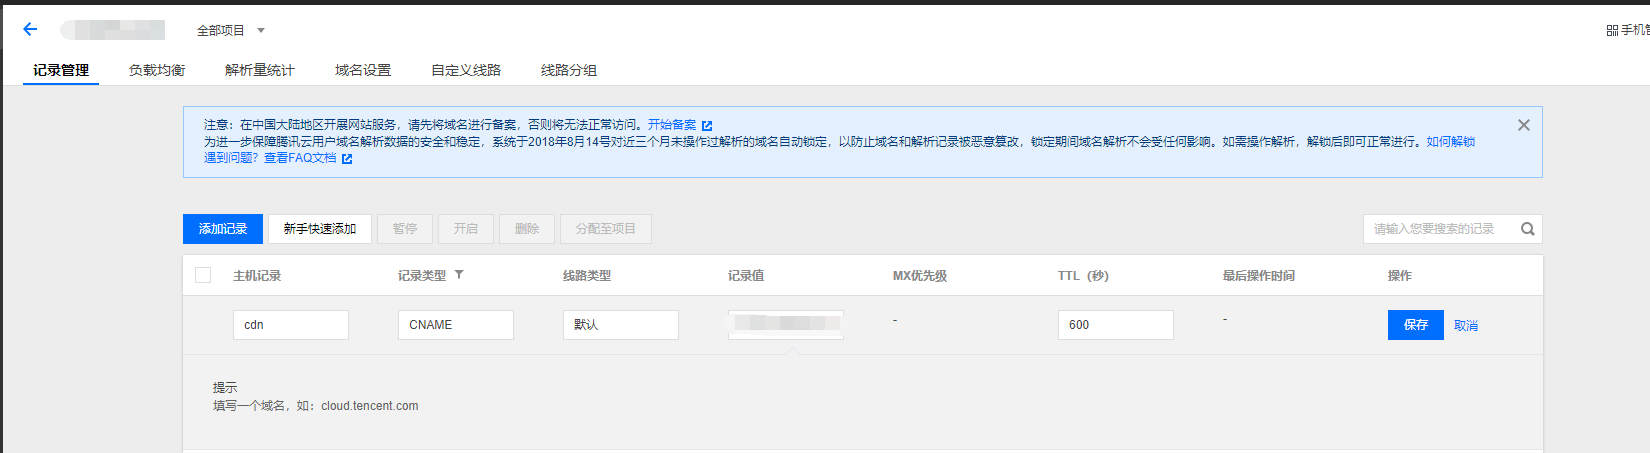1650x453 pixels.
Task: Dismiss the notice banner with X
Action: tap(1523, 125)
